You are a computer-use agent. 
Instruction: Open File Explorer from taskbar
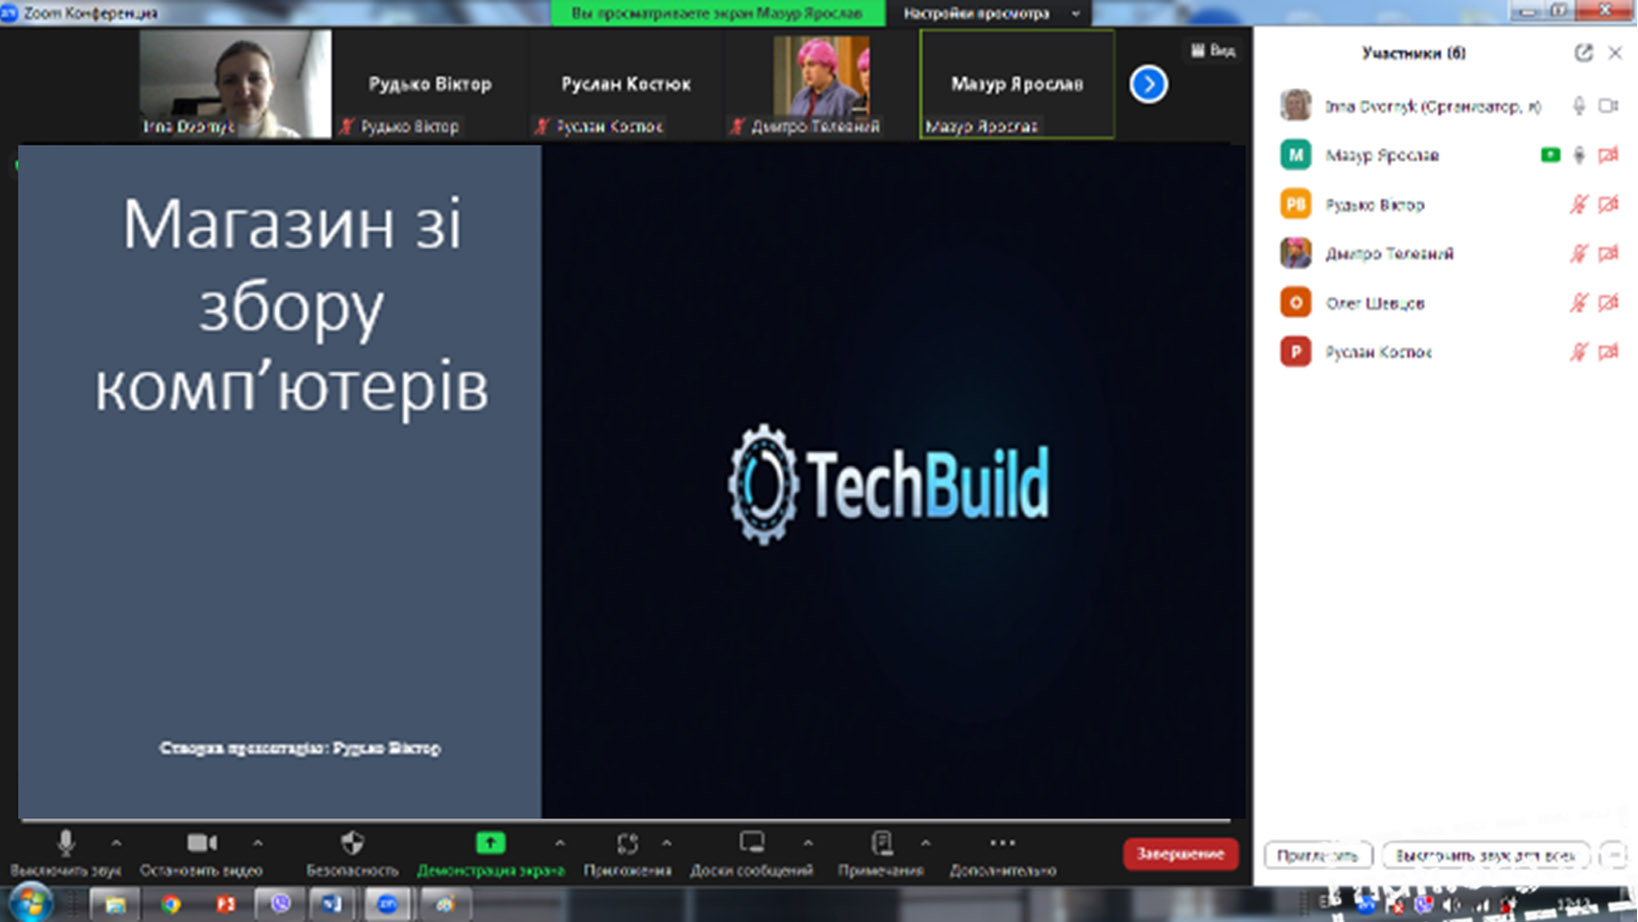click(x=115, y=904)
